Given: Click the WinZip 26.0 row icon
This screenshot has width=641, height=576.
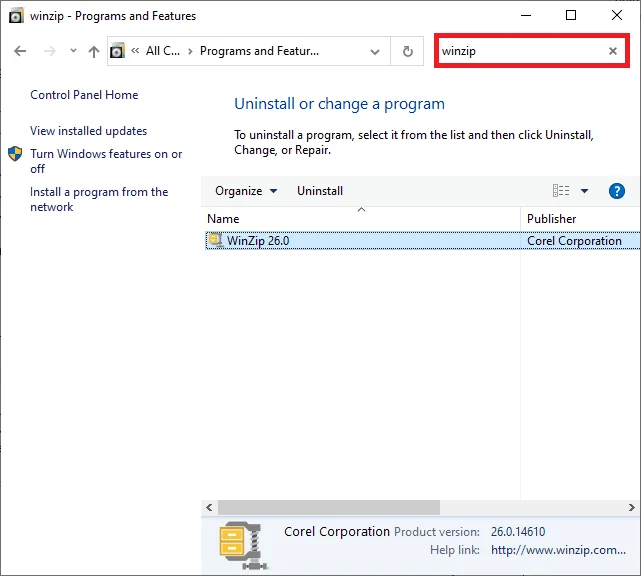Looking at the screenshot, I should 215,240.
